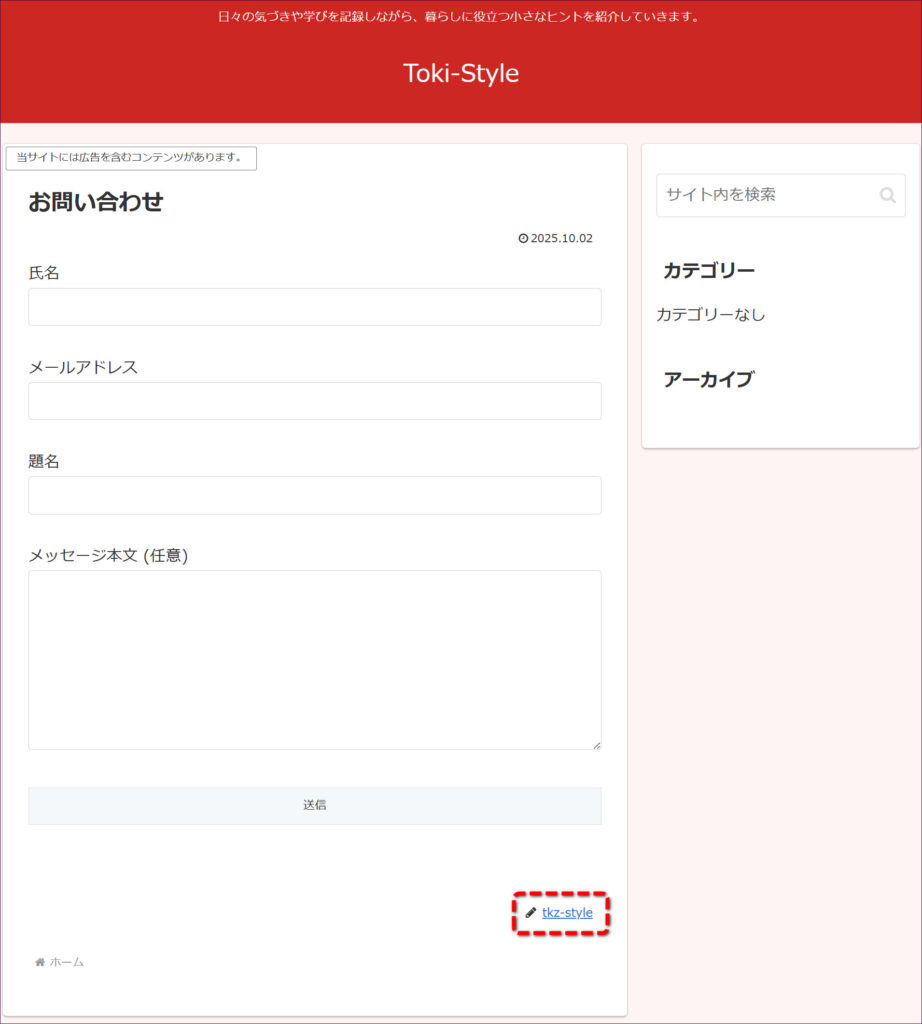The image size is (922, 1024).
Task: Focus the 題名 input field
Action: point(314,495)
